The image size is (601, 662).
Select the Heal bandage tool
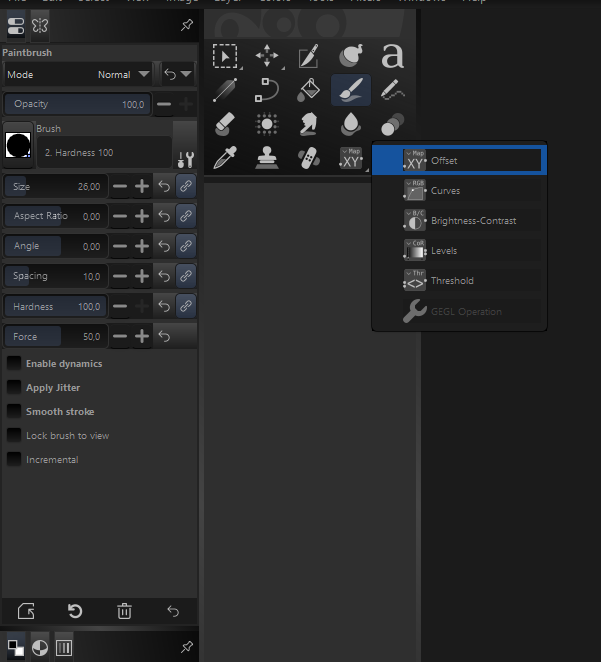(x=309, y=157)
